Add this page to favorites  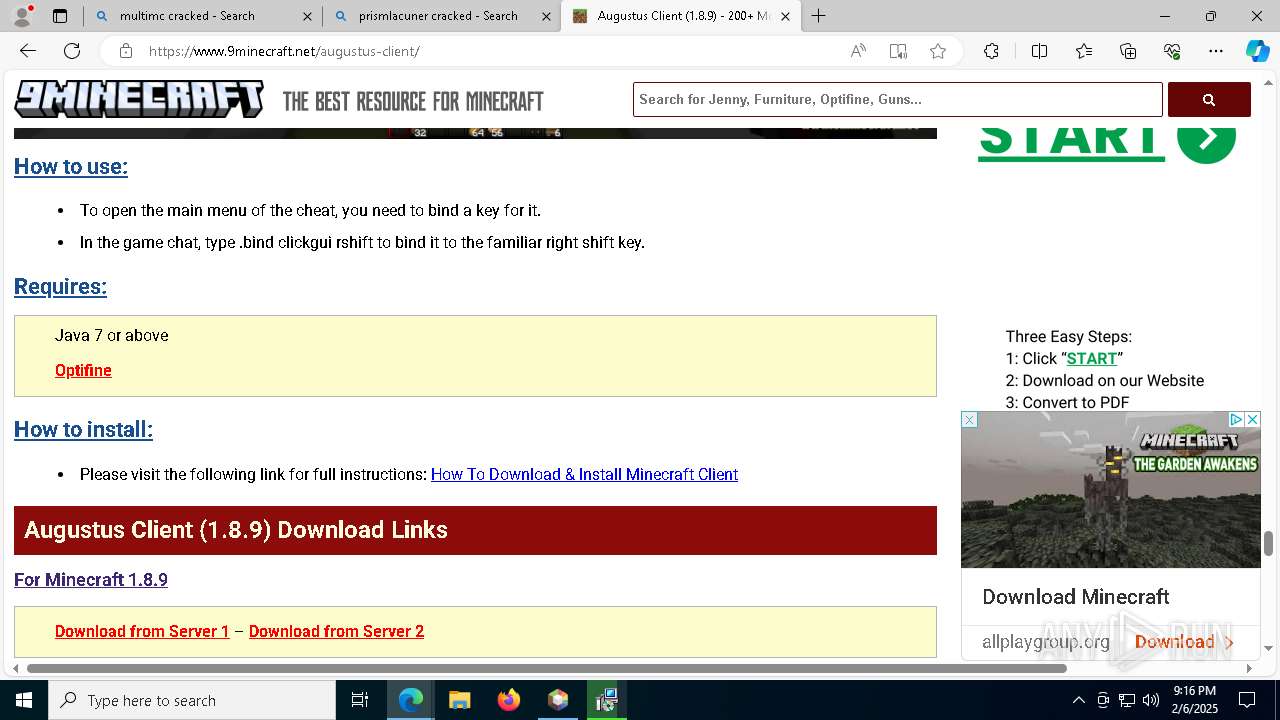[938, 51]
